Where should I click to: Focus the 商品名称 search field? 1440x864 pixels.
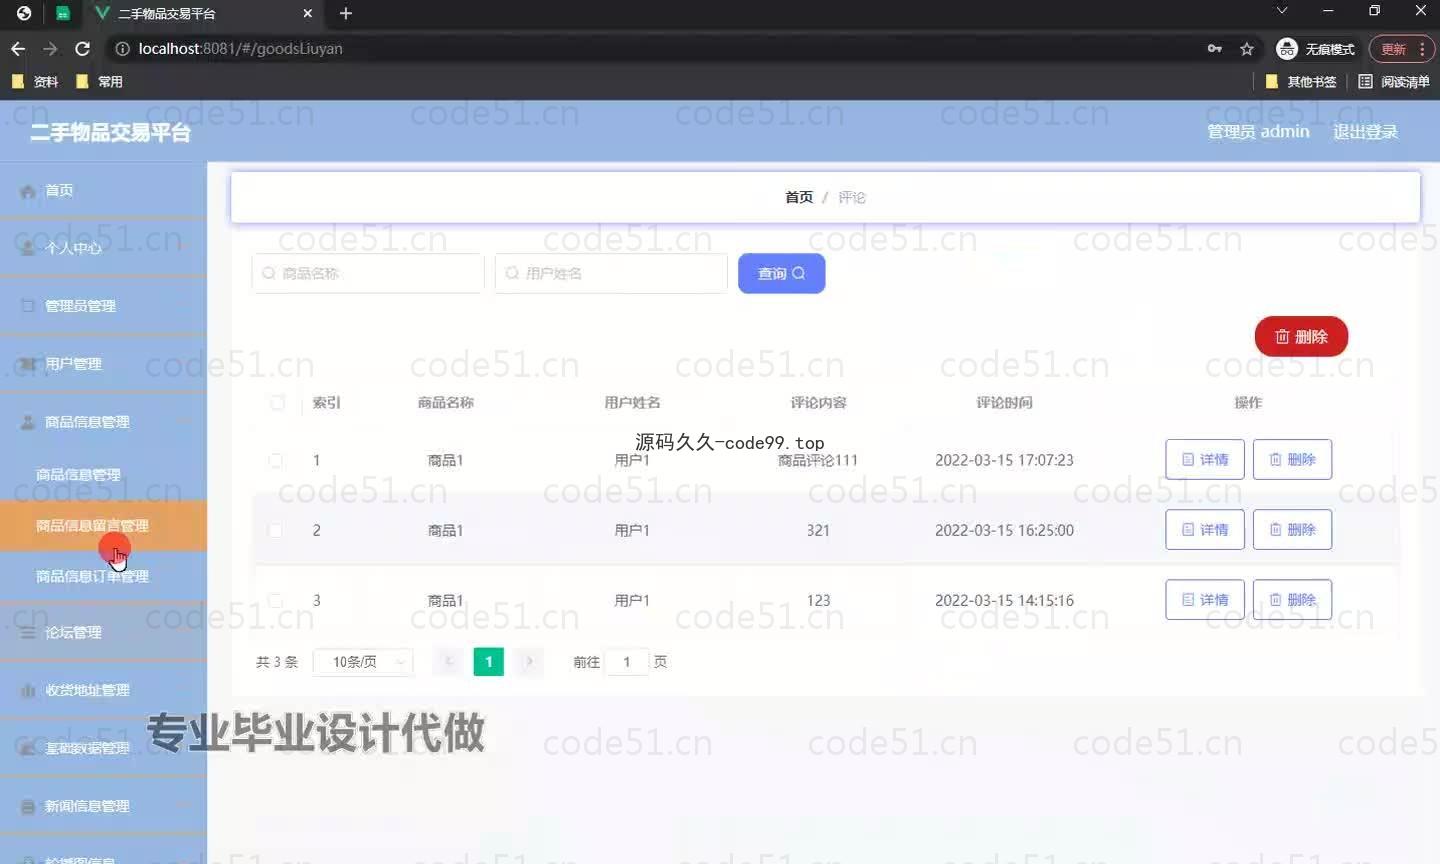368,273
